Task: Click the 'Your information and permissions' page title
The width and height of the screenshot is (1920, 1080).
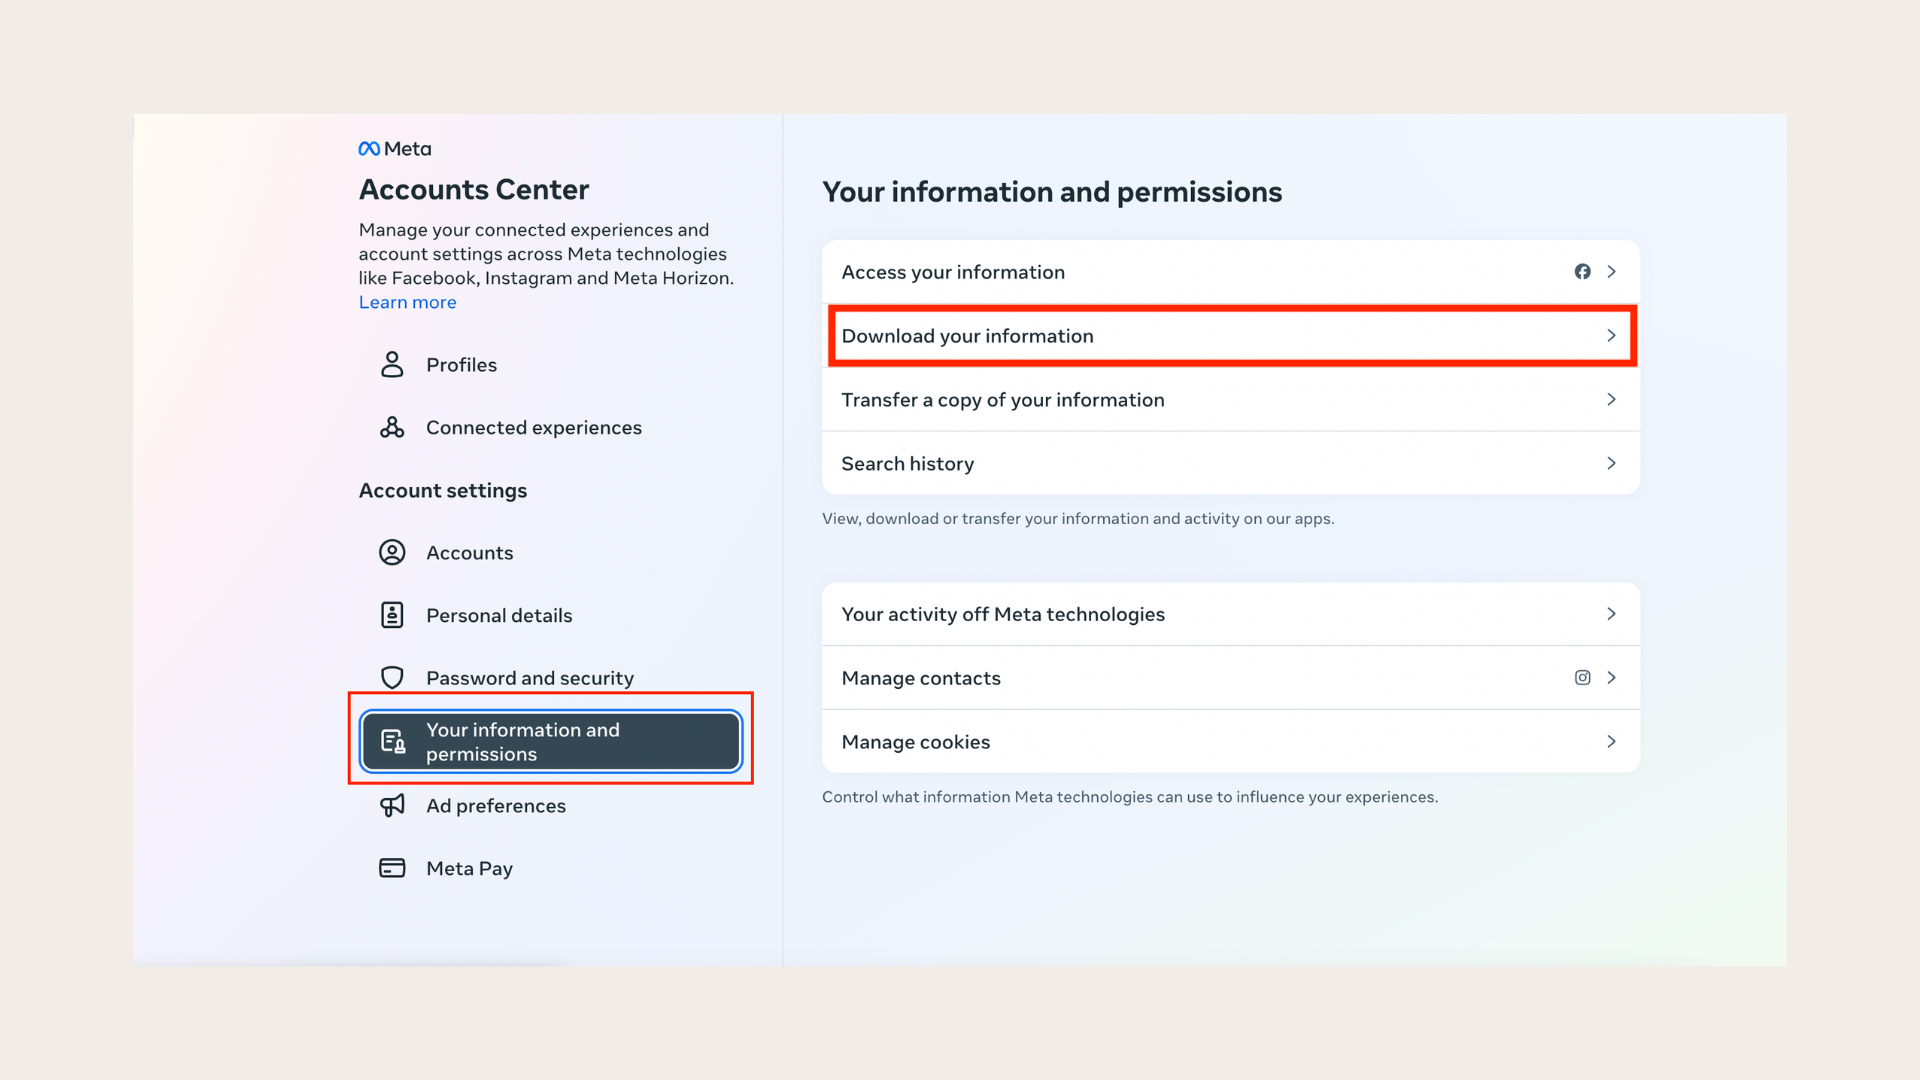Action: pos(1052,192)
